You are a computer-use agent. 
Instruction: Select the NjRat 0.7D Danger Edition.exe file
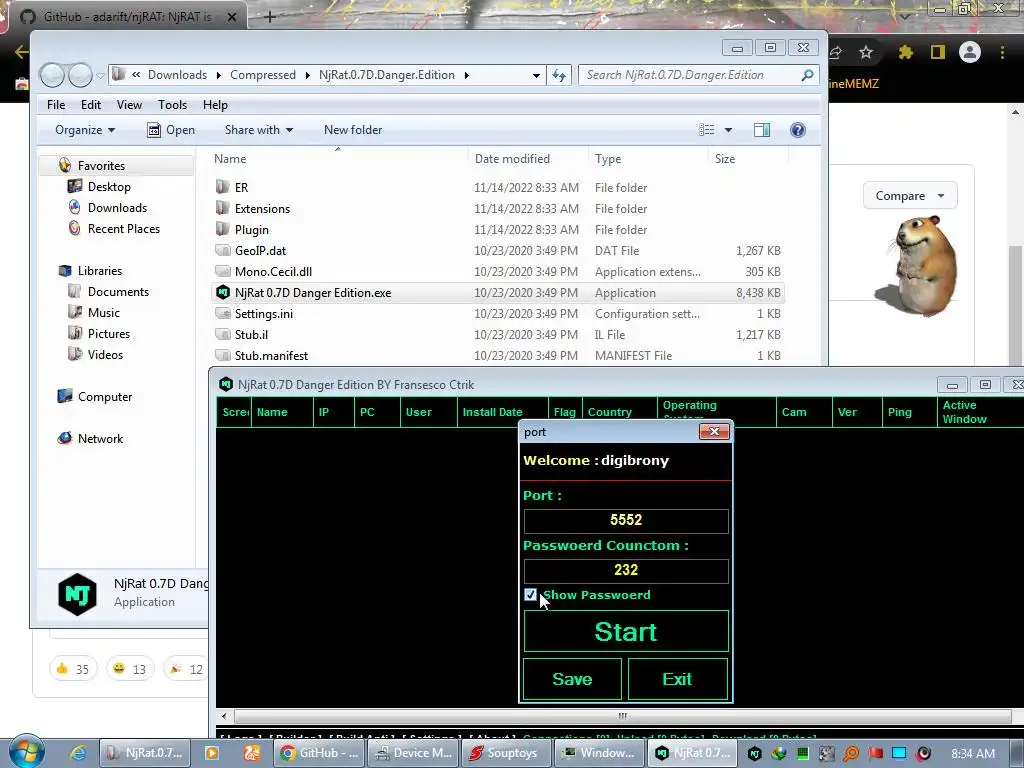point(500,293)
